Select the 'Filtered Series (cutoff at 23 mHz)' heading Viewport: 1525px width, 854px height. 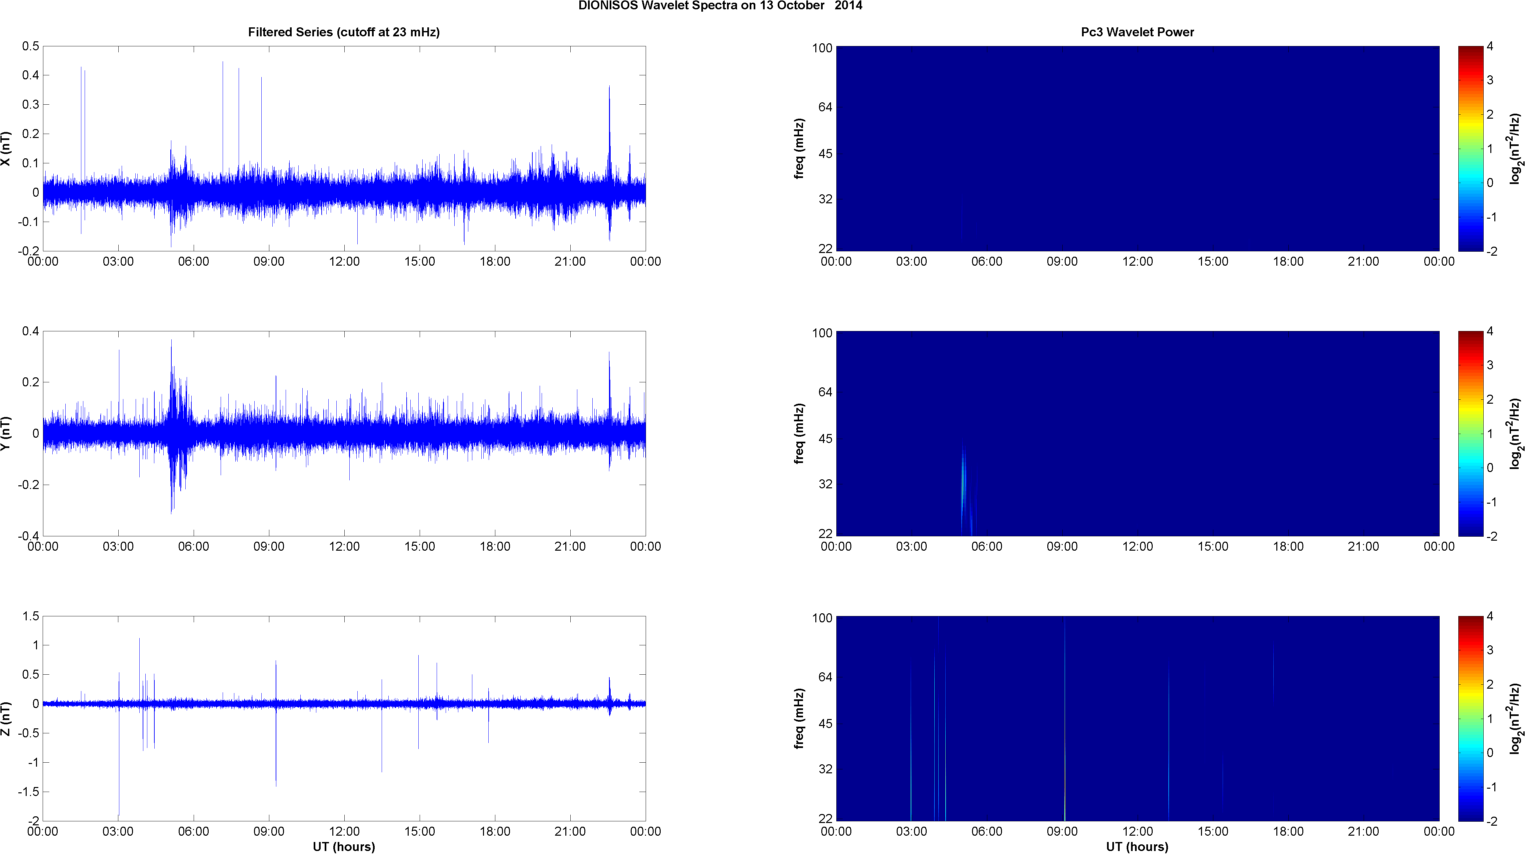coord(344,32)
